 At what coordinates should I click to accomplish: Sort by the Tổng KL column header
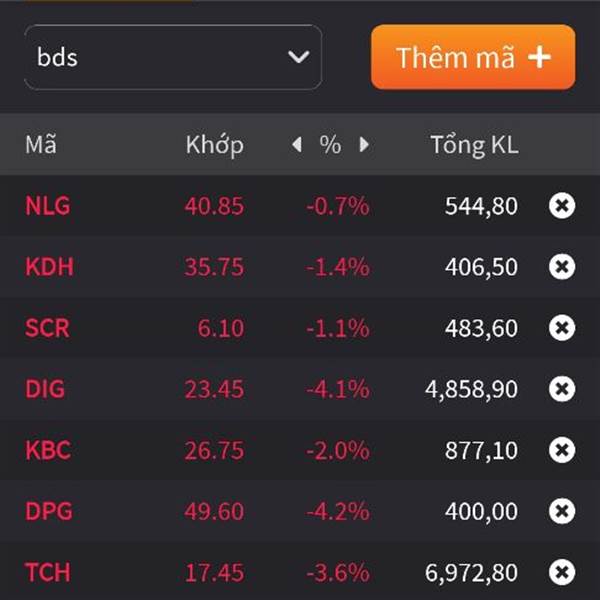[474, 145]
